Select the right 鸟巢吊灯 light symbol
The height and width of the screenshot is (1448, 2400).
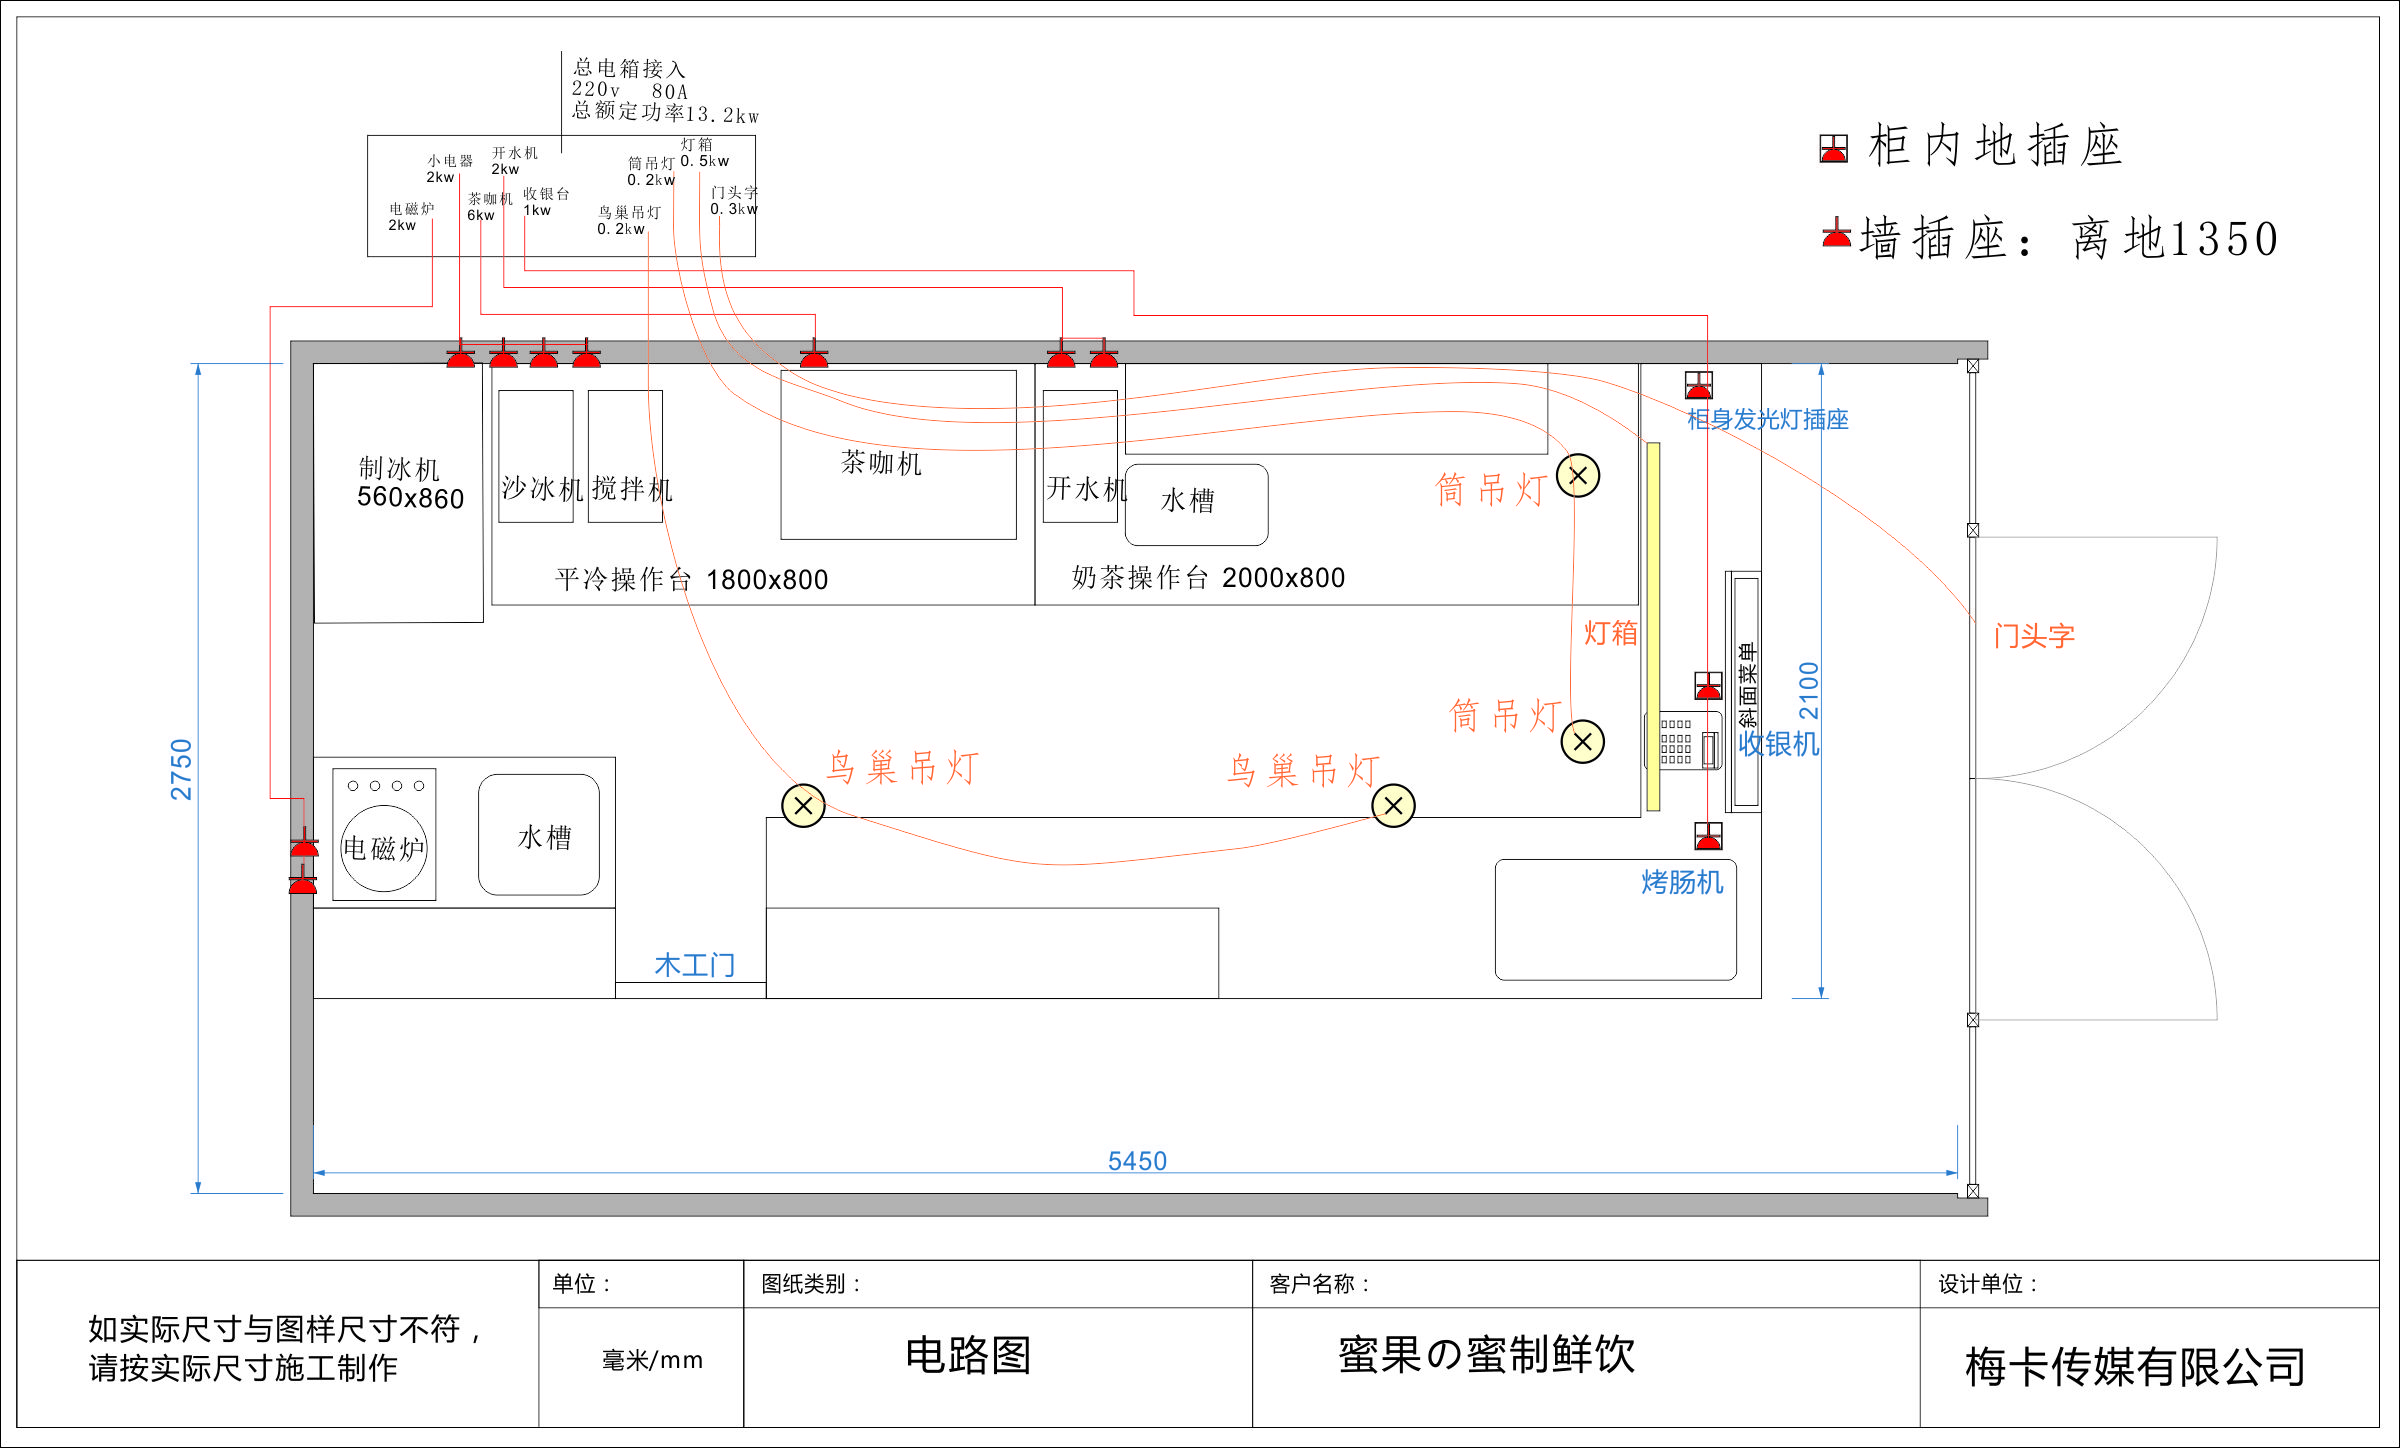tap(1393, 806)
